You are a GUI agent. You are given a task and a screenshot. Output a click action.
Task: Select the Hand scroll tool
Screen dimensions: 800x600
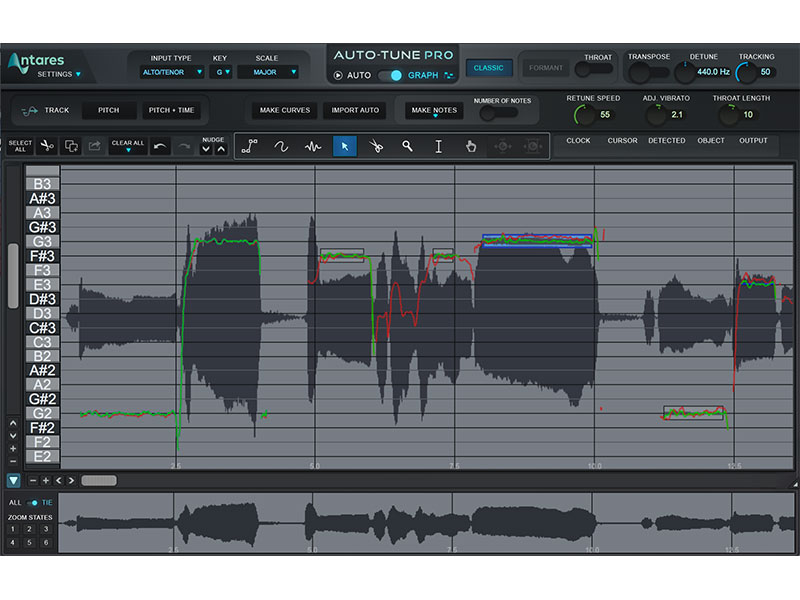pyautogui.click(x=470, y=146)
